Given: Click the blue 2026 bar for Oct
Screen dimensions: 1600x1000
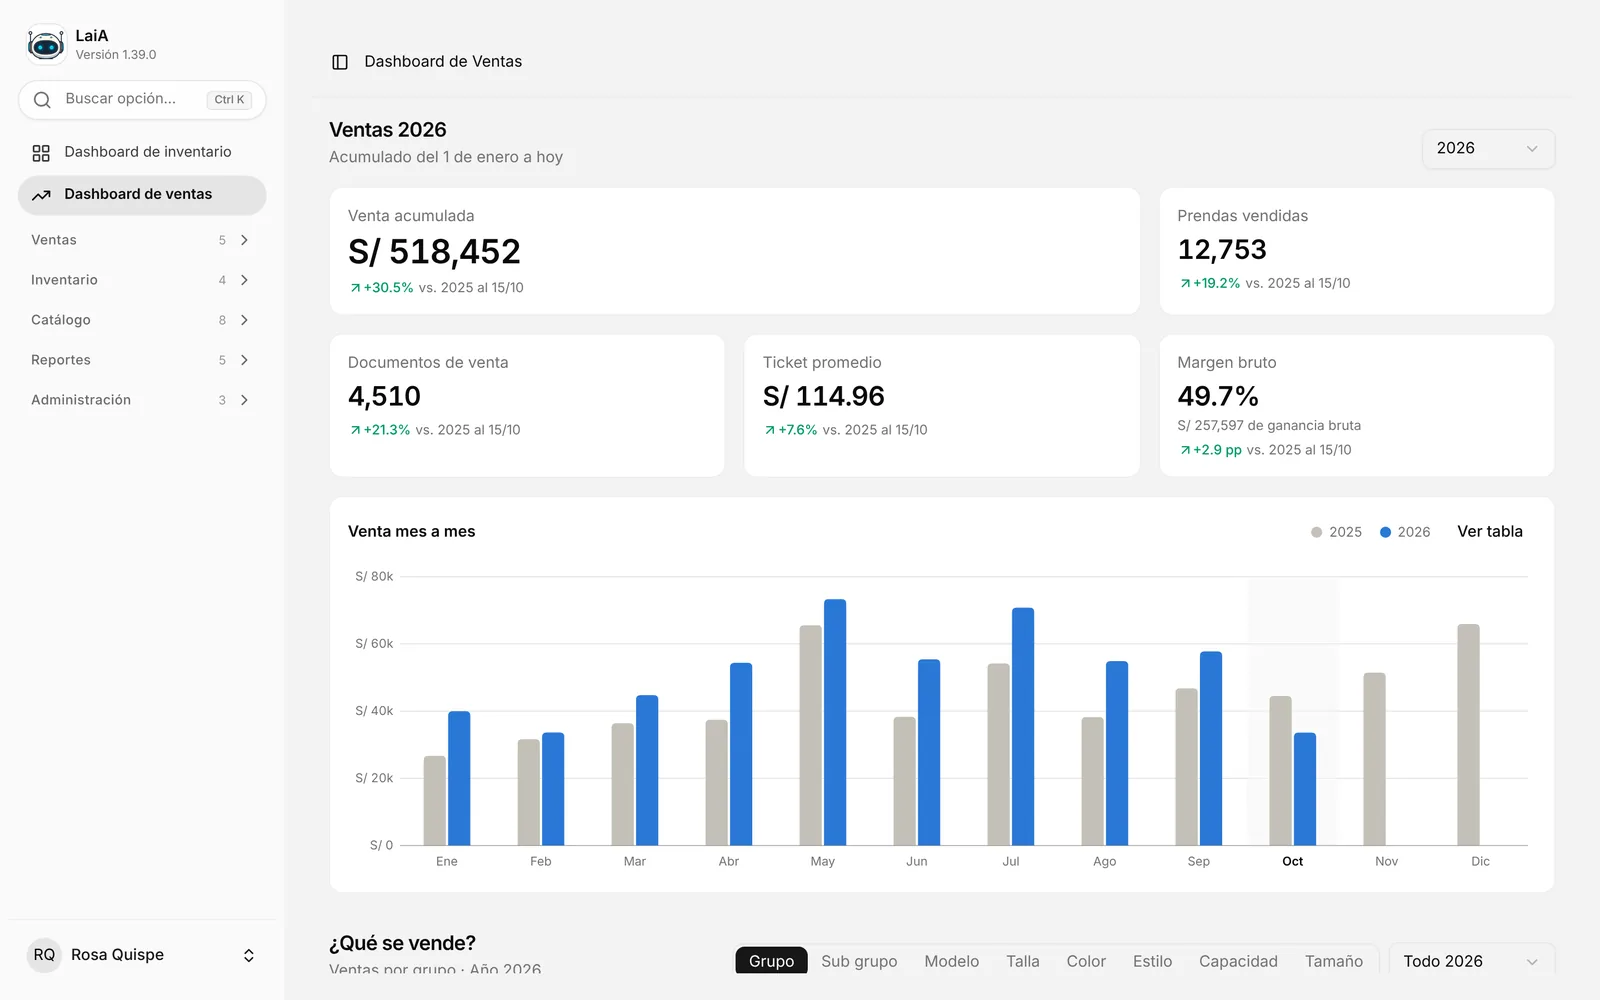Looking at the screenshot, I should coord(1305,789).
